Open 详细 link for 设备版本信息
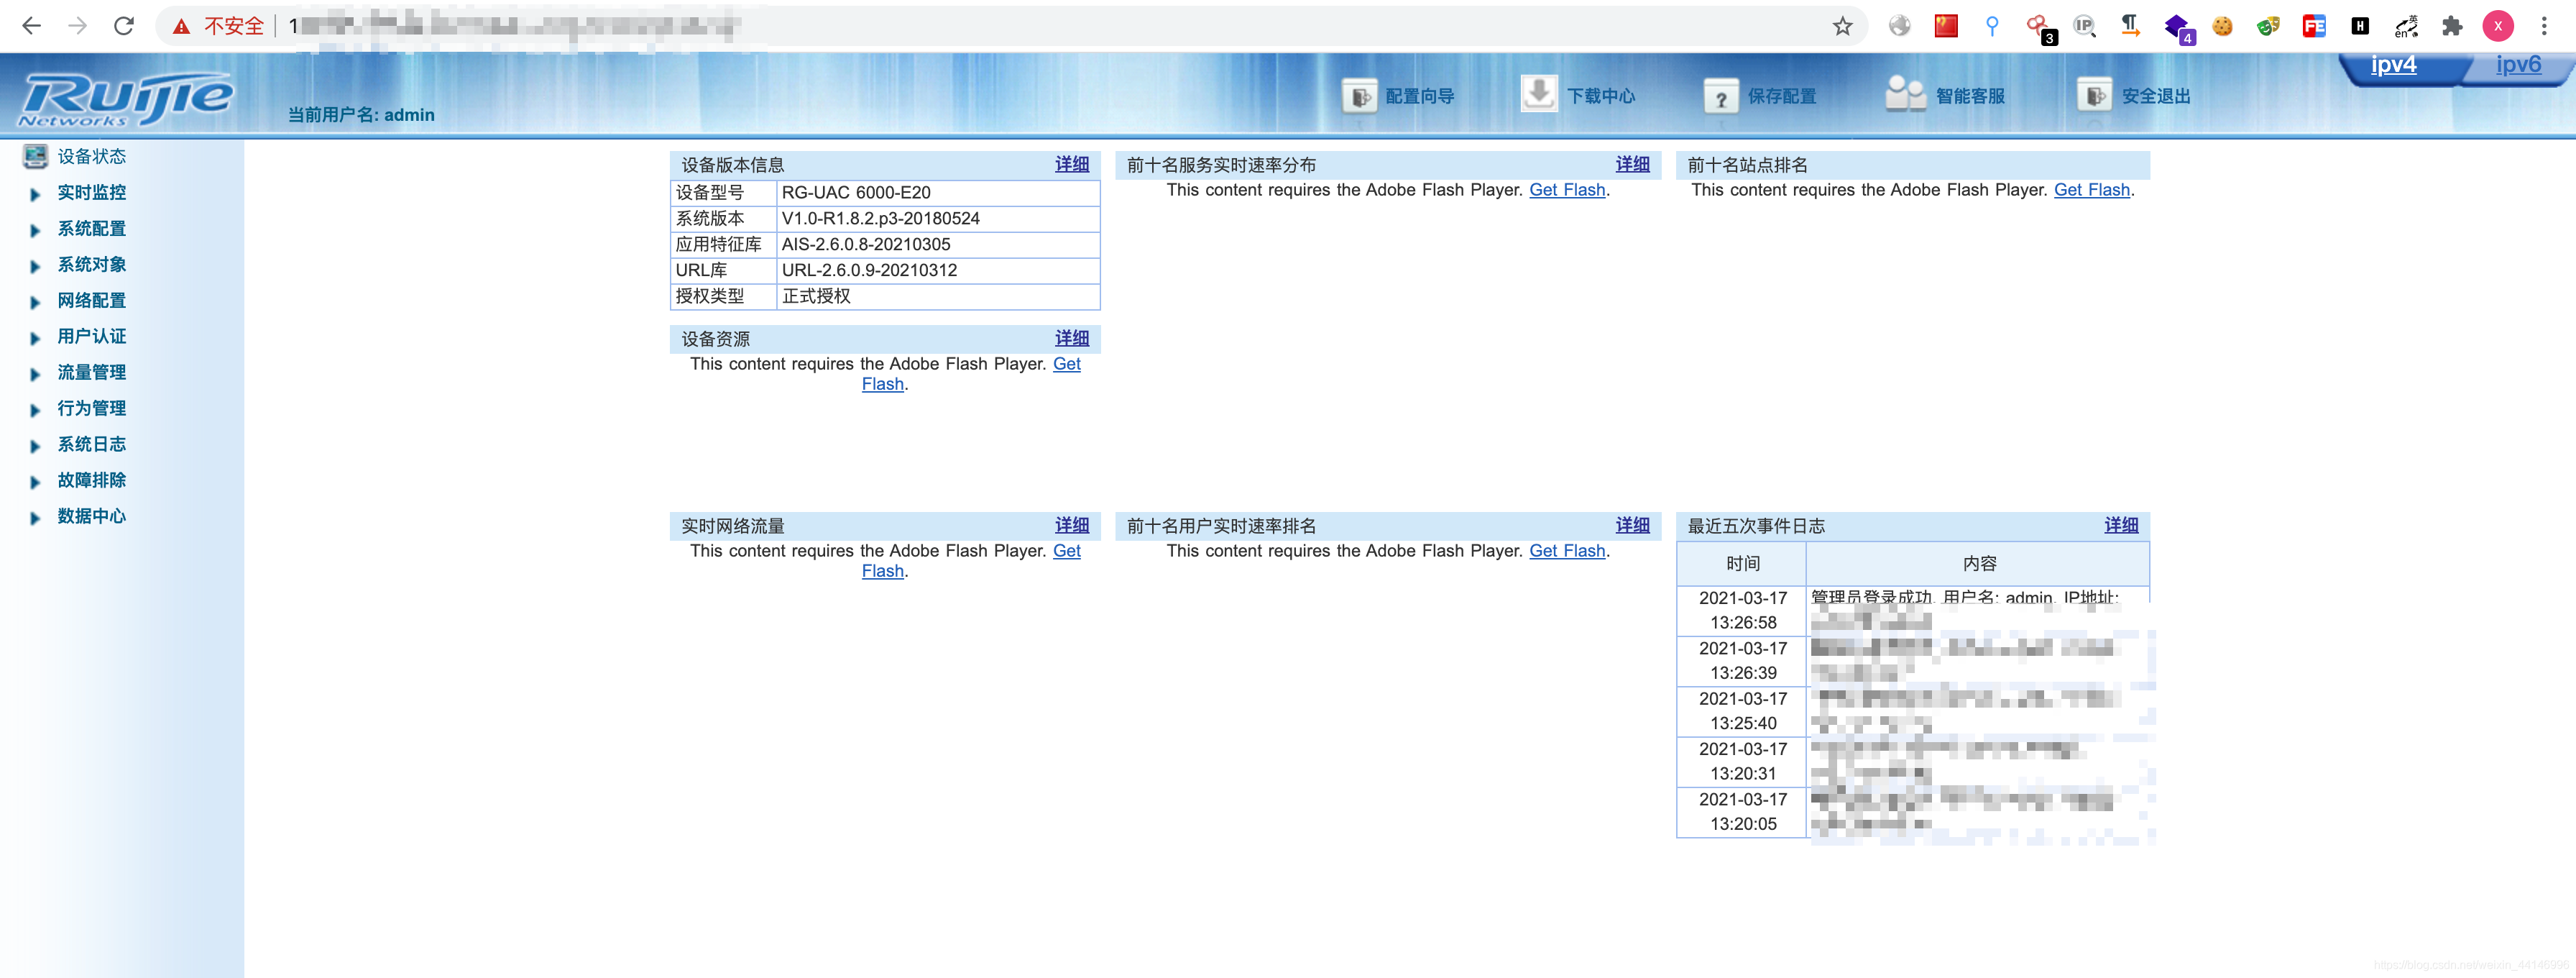The image size is (2576, 978). (1071, 164)
